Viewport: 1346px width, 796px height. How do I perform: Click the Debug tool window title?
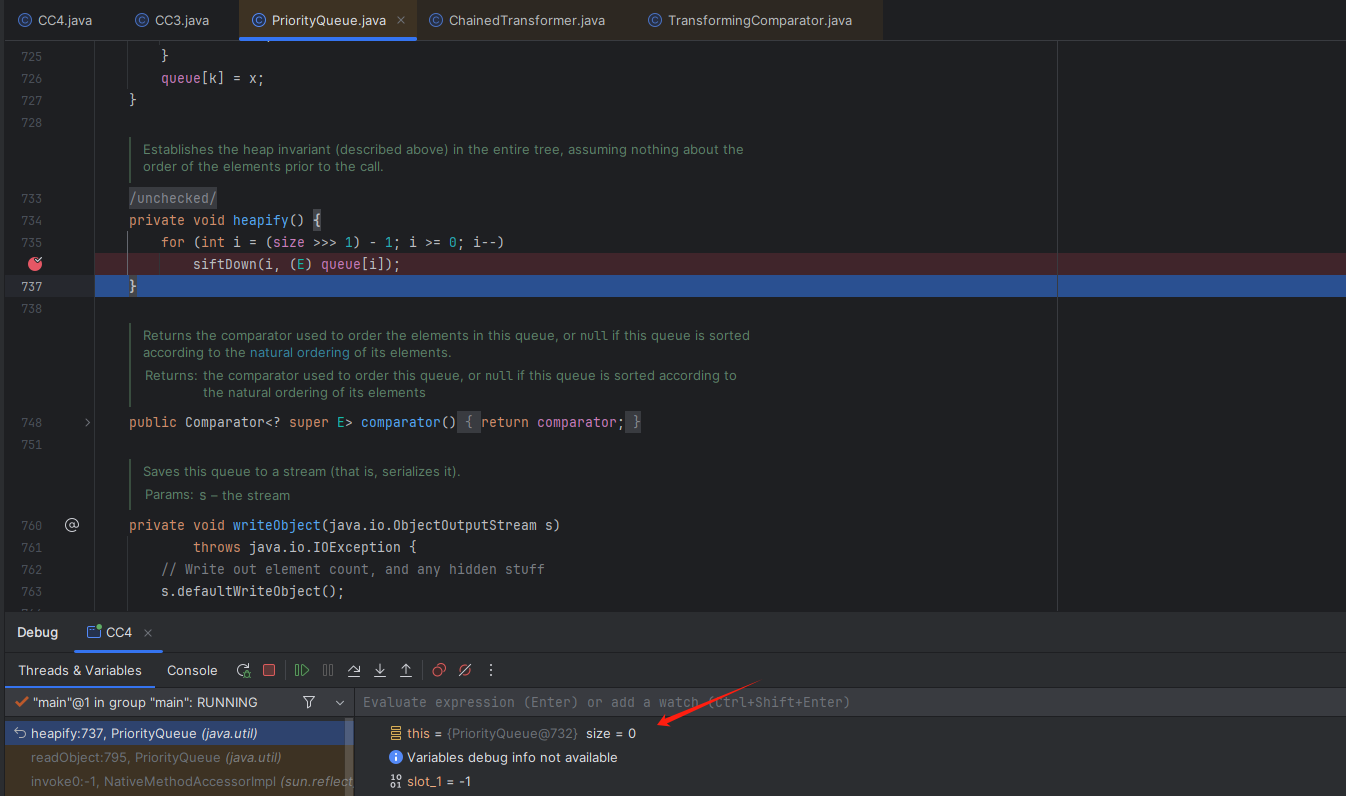37,632
